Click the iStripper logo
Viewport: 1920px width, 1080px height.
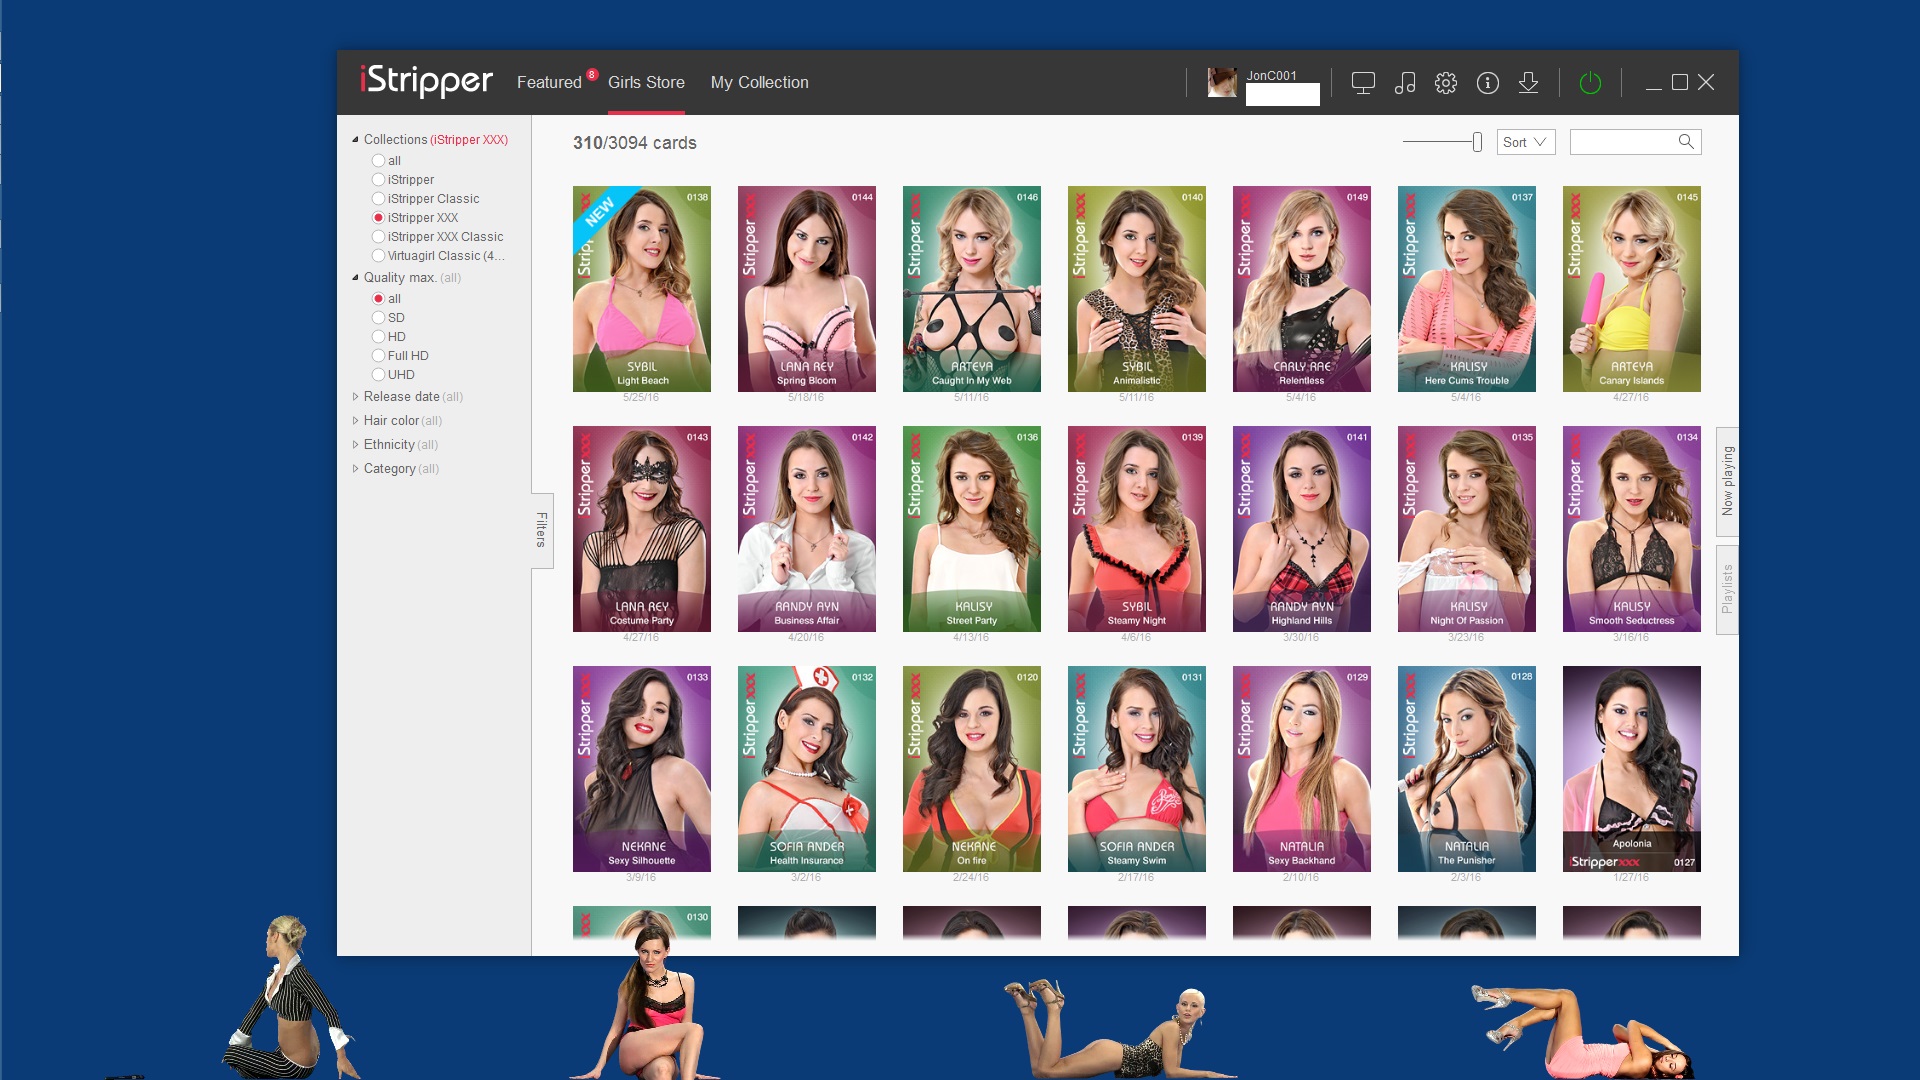tap(426, 80)
